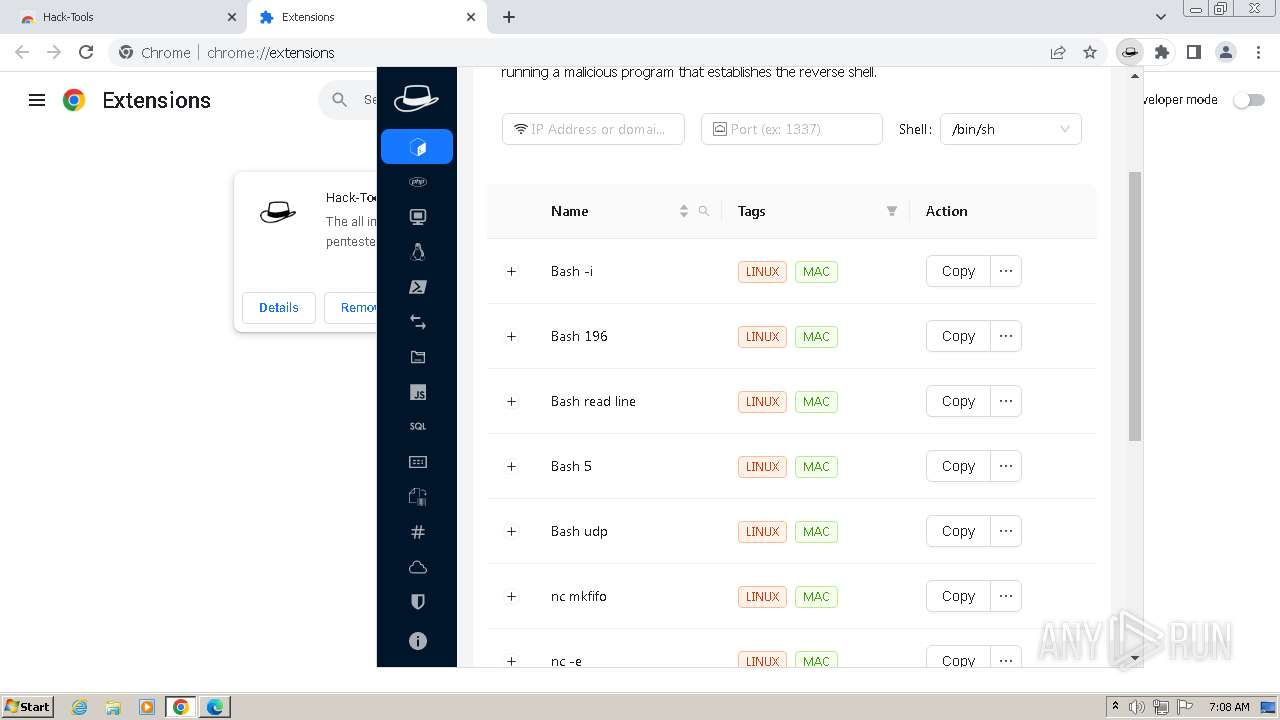The width and height of the screenshot is (1280, 720).
Task: Open the cloud feed icon
Action: tap(418, 567)
